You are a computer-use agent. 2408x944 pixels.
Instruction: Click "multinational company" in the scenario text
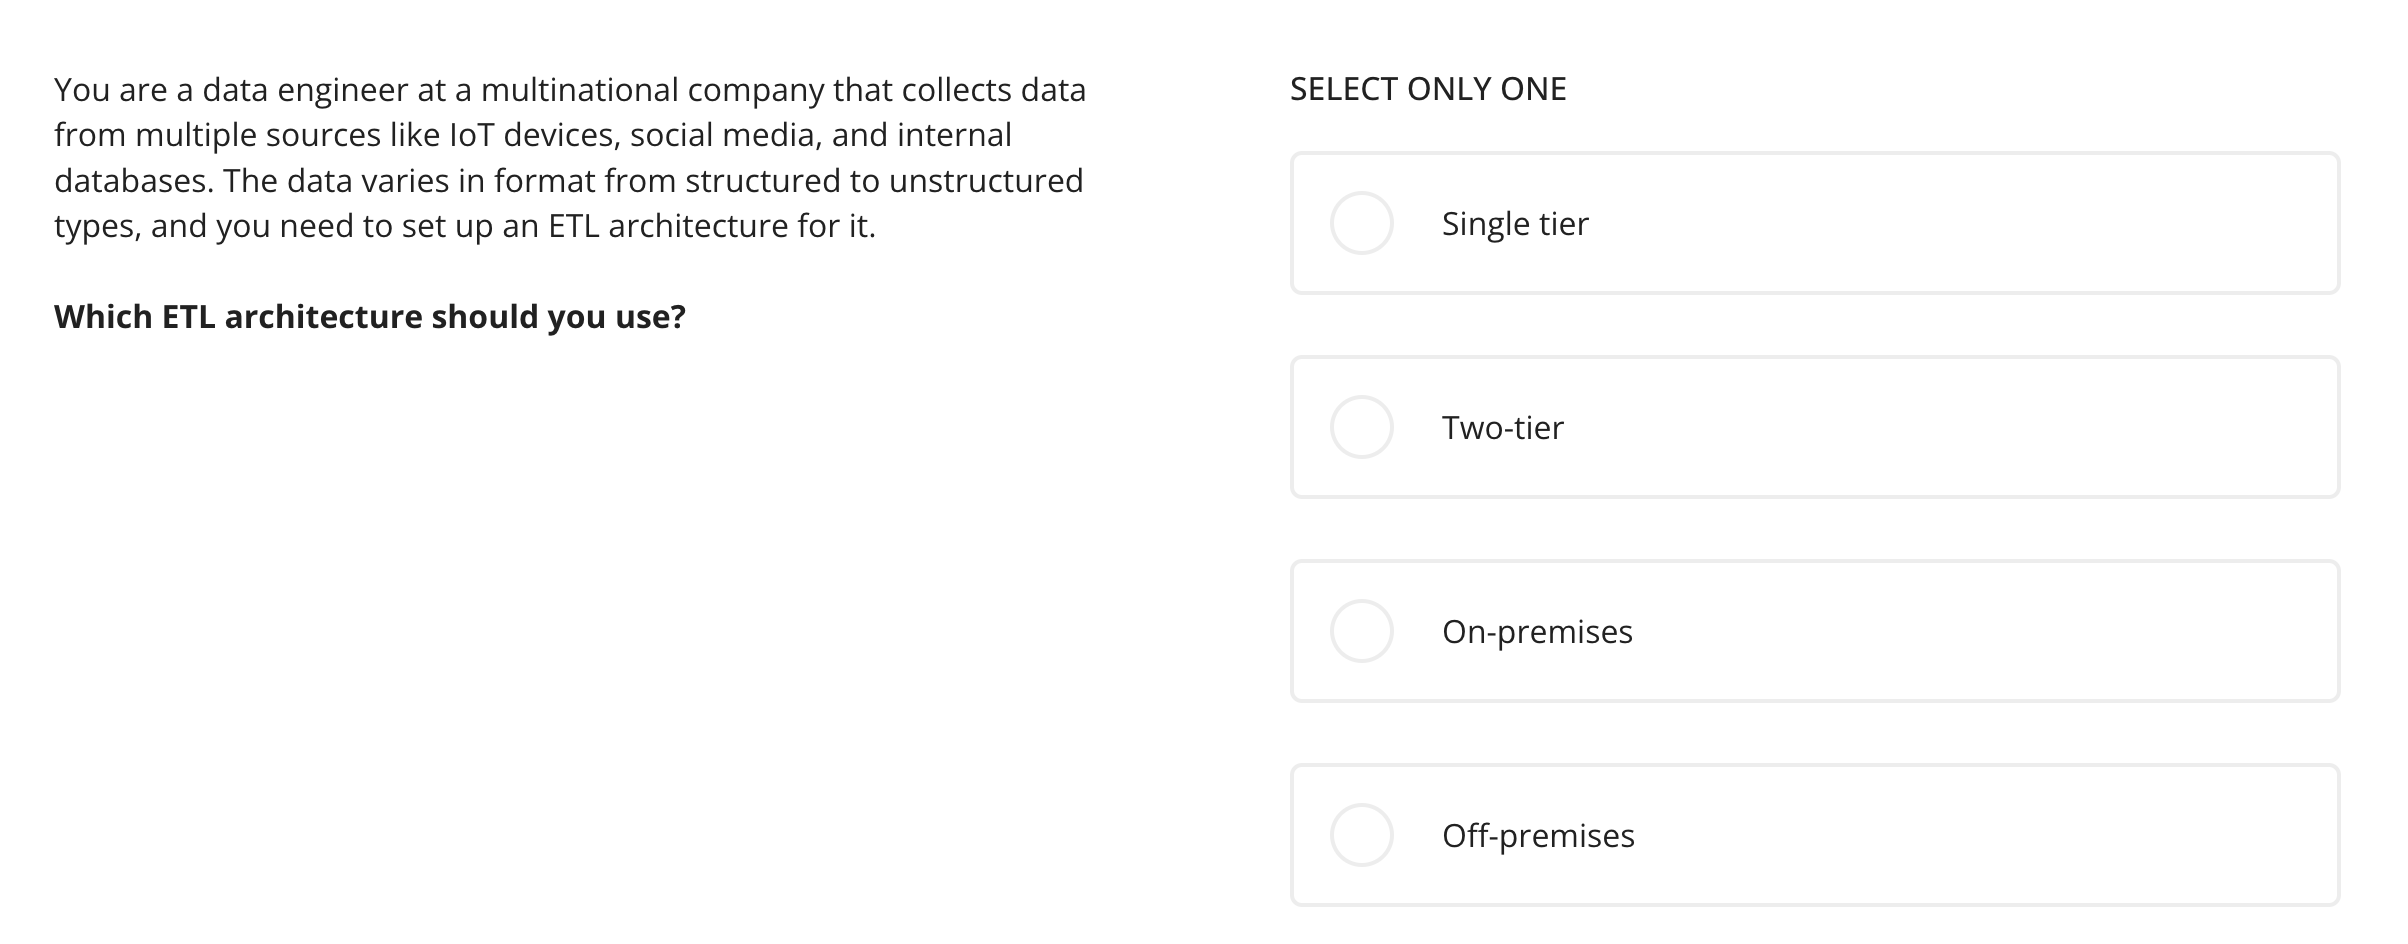click(x=652, y=91)
